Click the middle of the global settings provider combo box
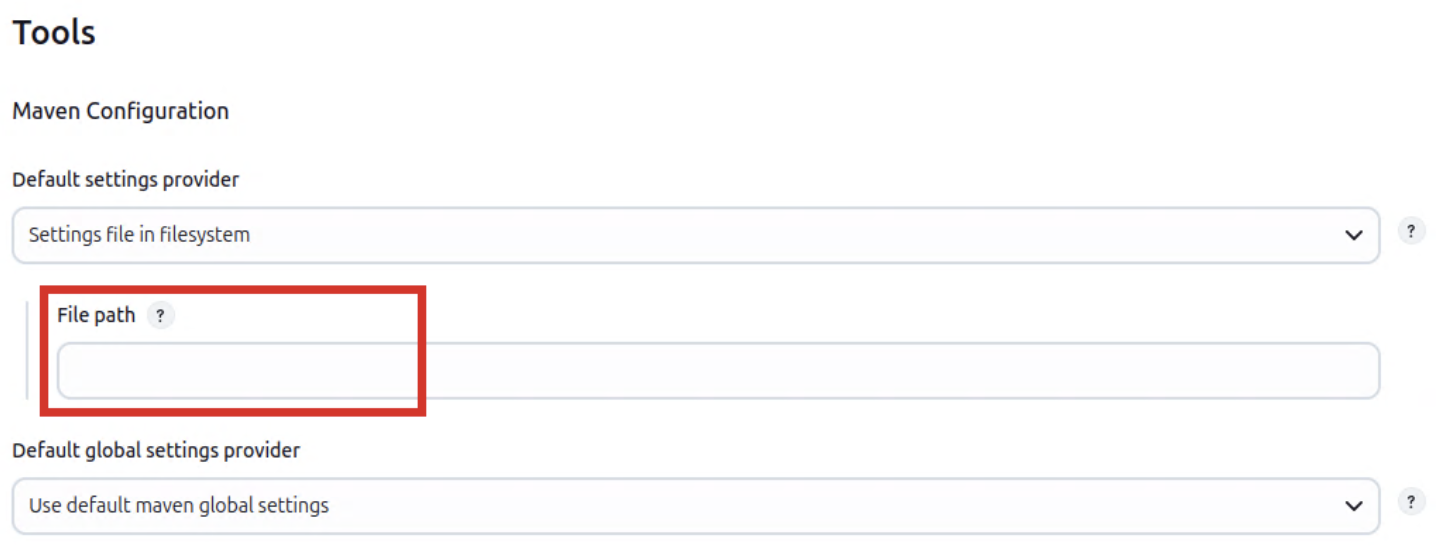 [695, 506]
